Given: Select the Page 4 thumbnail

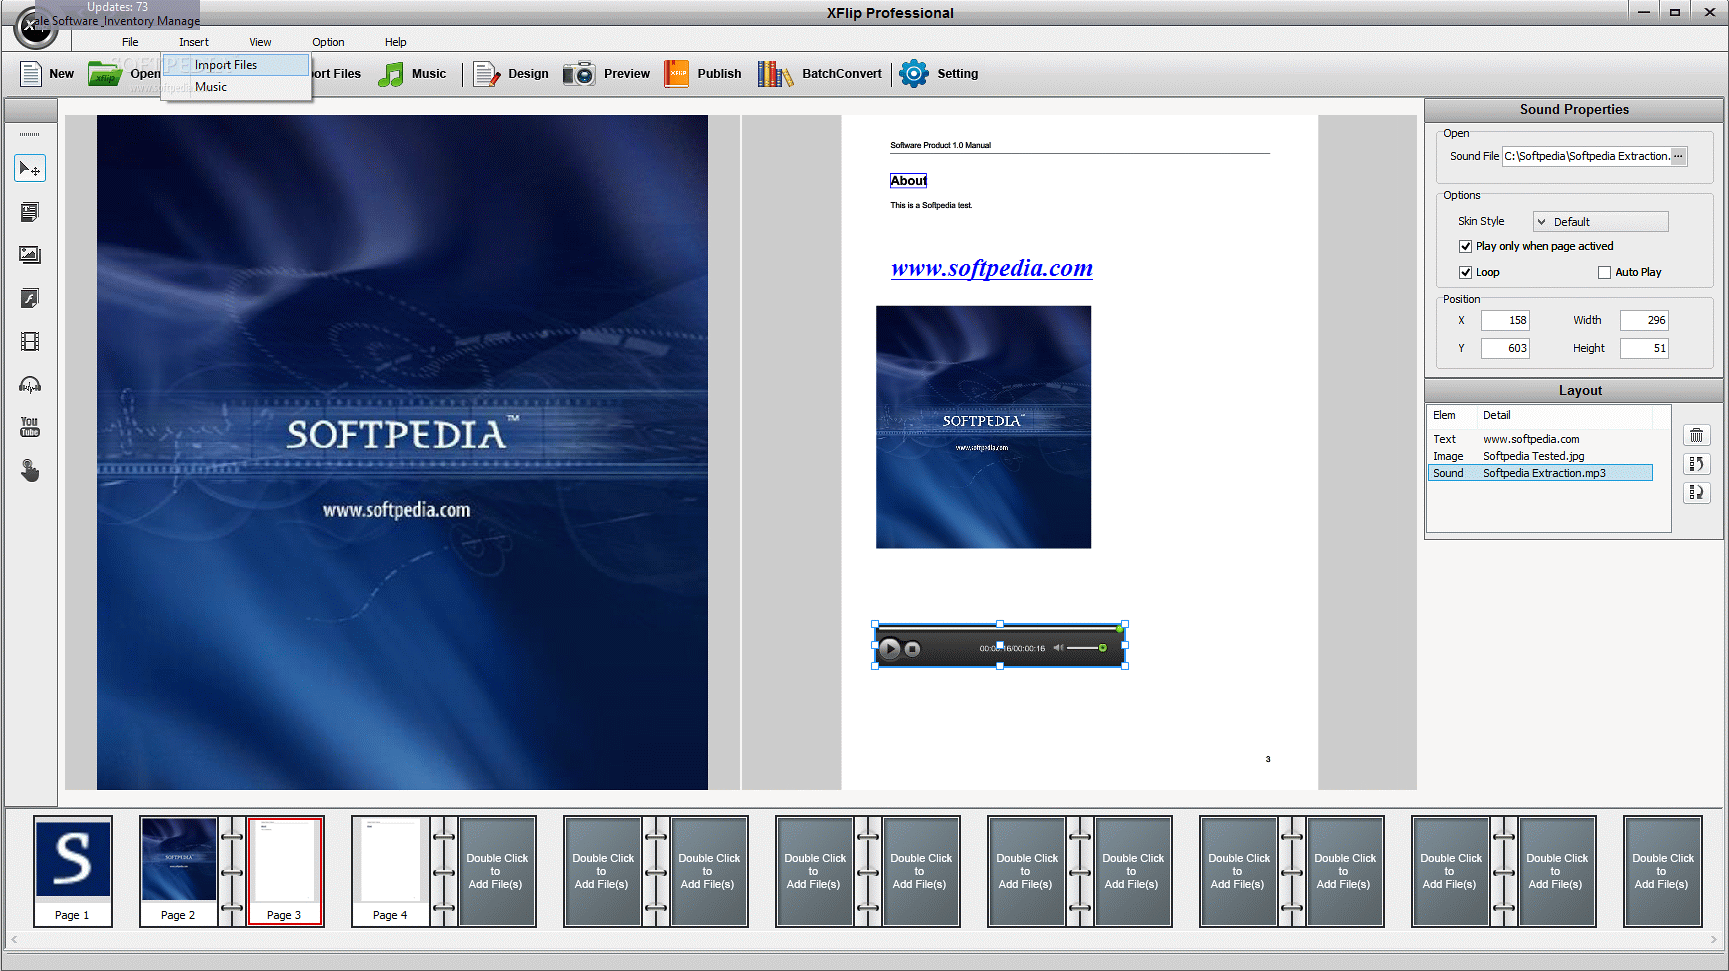Looking at the screenshot, I should 391,871.
